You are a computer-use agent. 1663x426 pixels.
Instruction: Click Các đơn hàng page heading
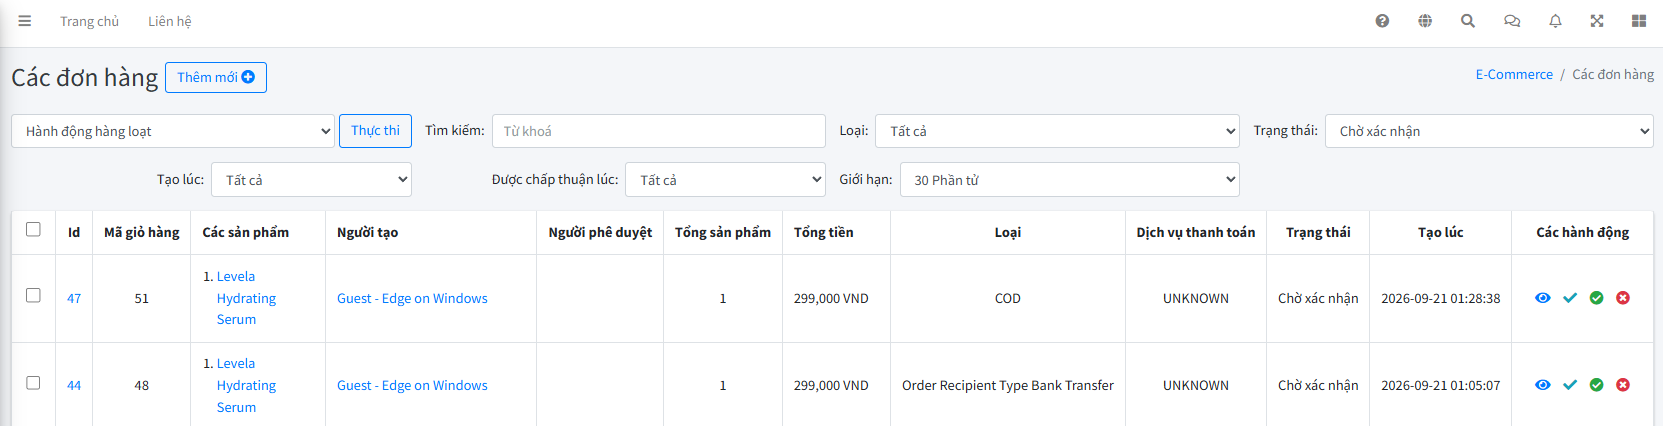point(85,78)
